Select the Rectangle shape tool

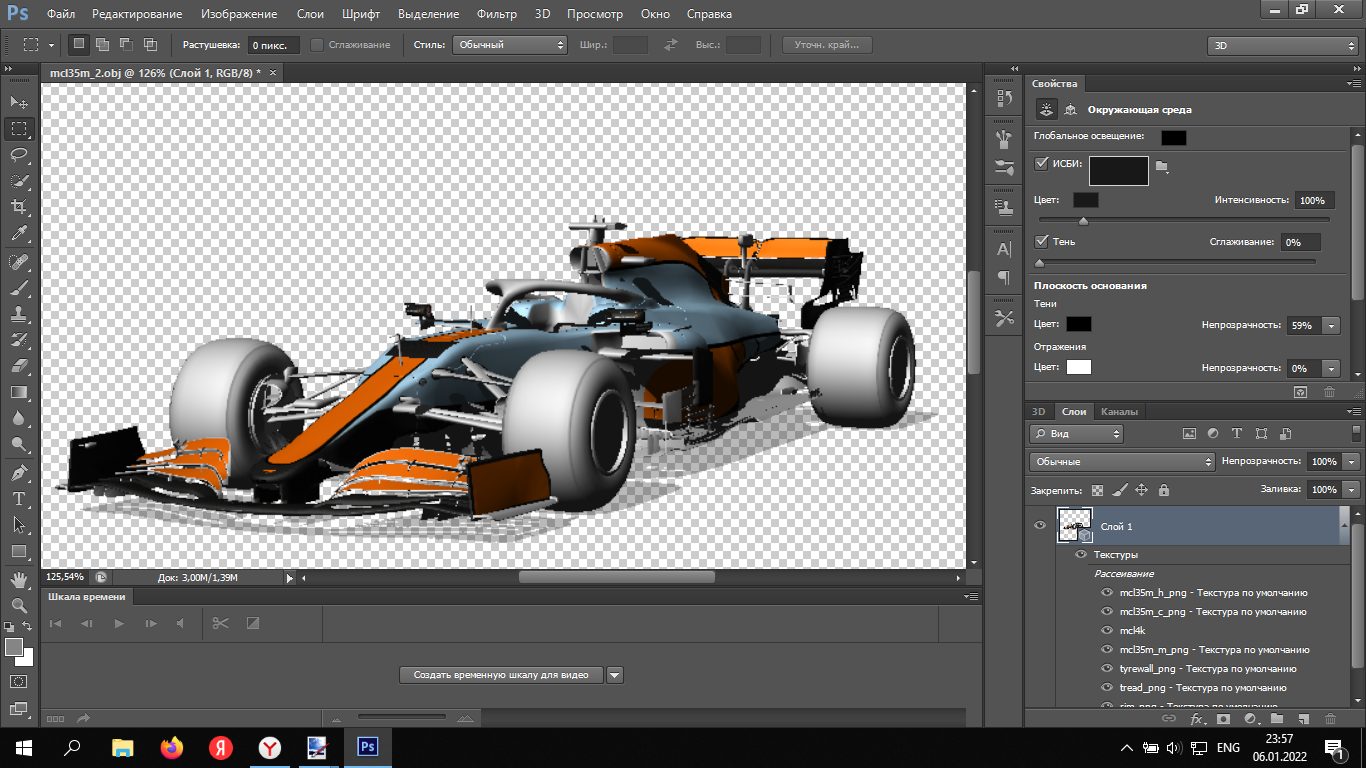point(19,551)
